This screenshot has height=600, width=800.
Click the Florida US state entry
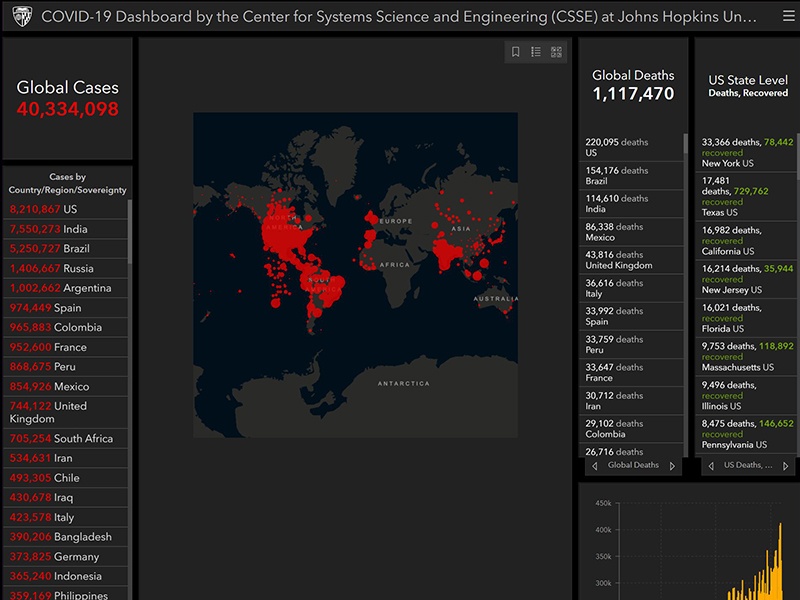tap(746, 318)
